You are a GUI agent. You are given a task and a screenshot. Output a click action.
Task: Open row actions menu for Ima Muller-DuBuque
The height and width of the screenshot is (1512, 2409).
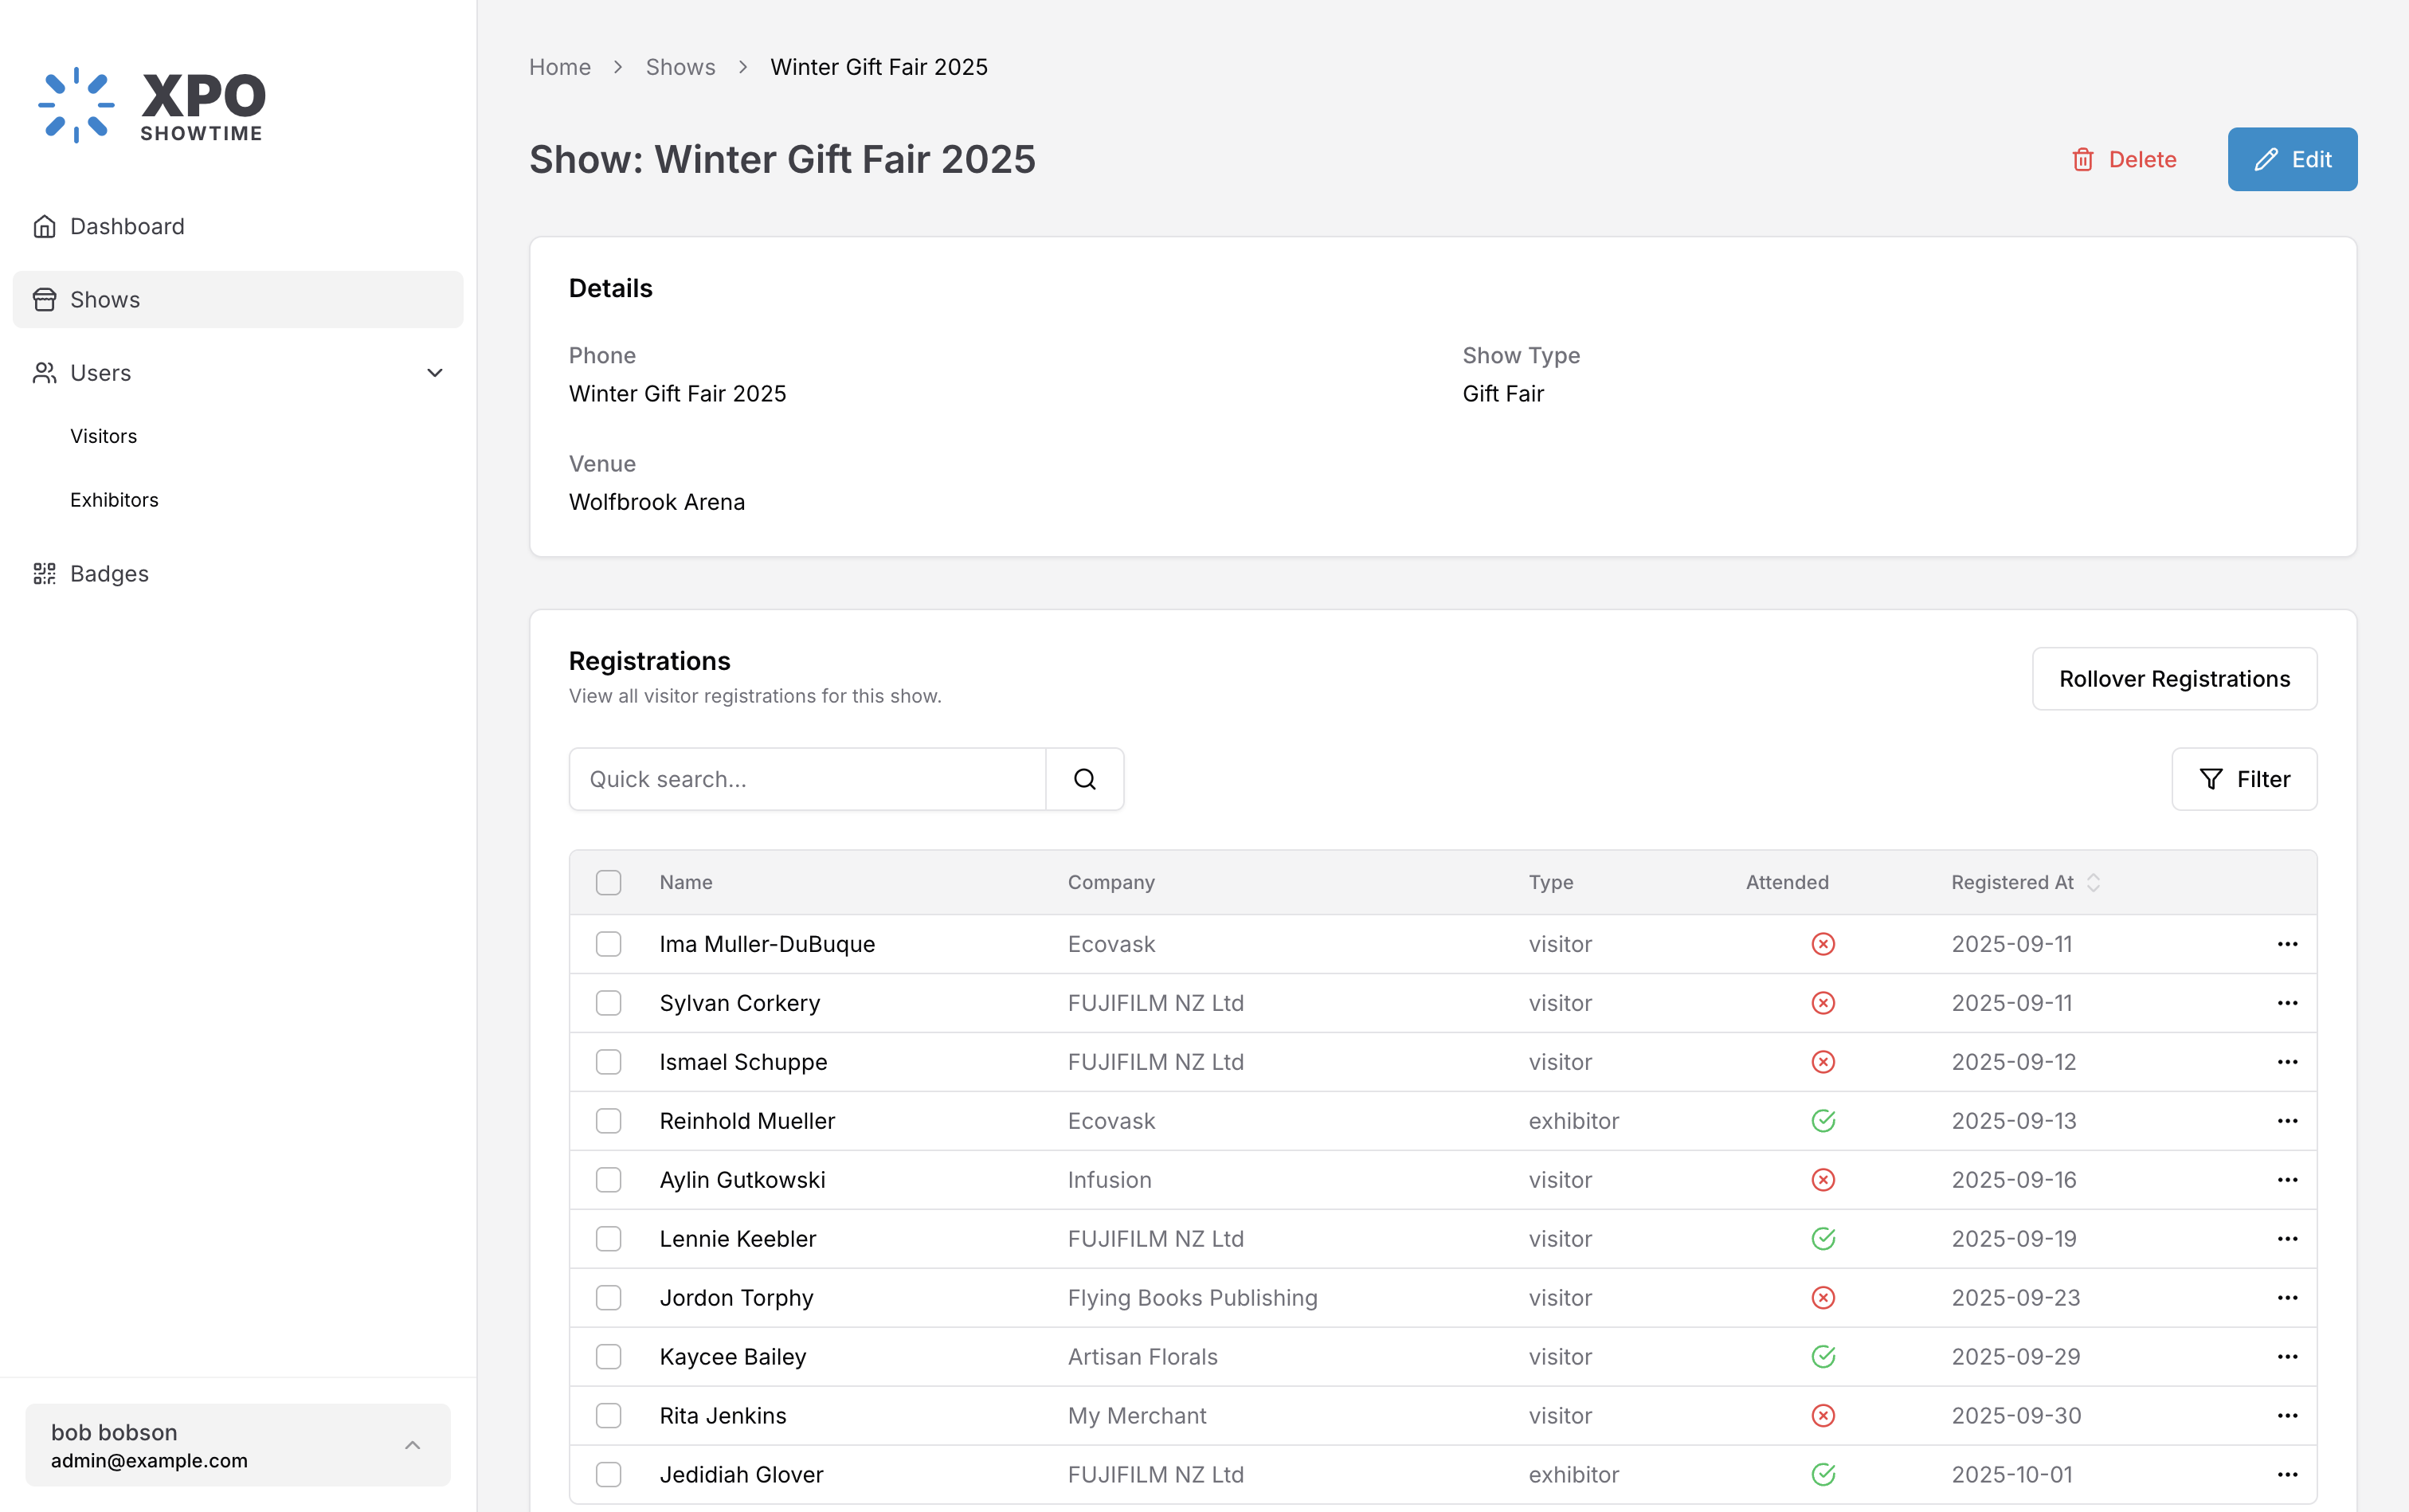point(2286,944)
